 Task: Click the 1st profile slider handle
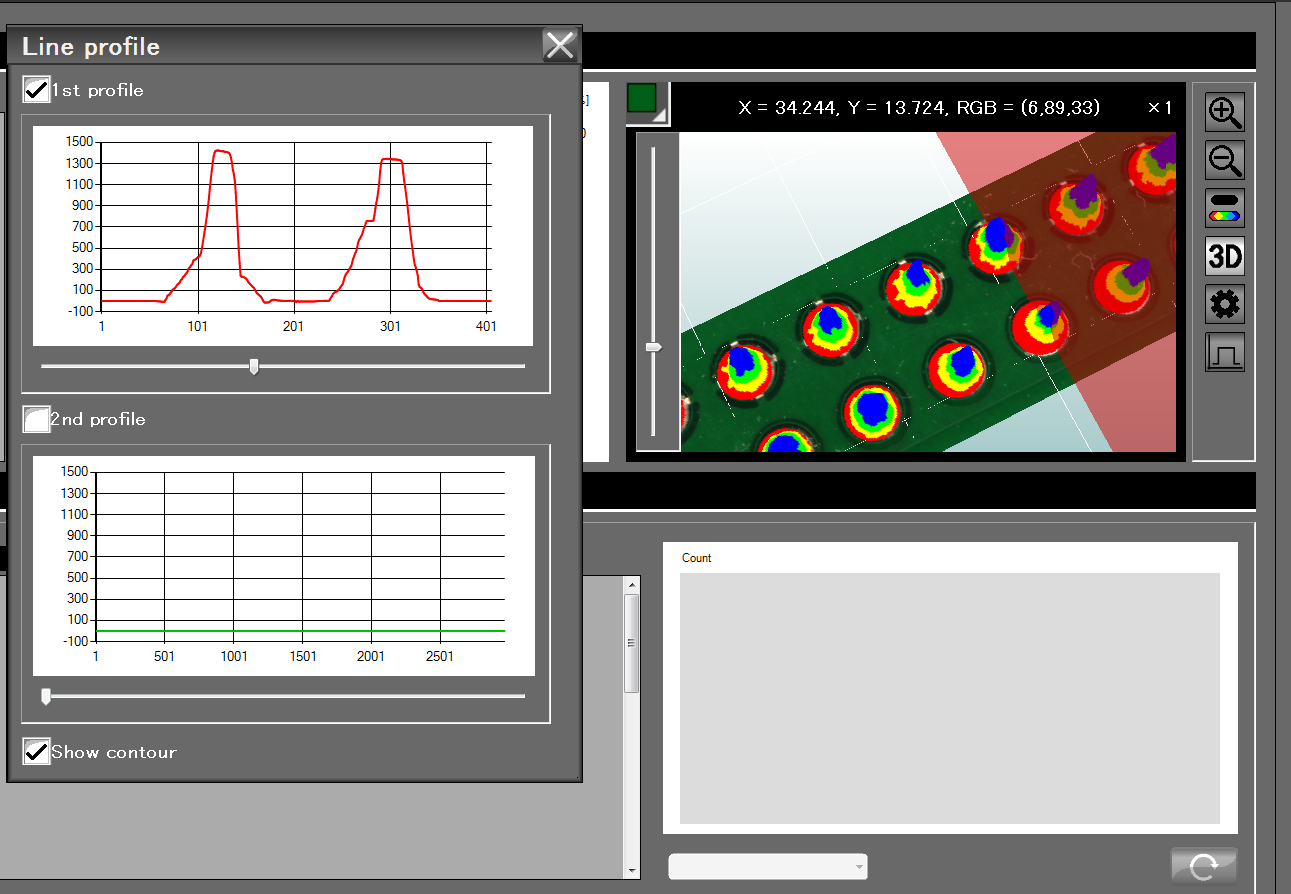click(x=254, y=367)
